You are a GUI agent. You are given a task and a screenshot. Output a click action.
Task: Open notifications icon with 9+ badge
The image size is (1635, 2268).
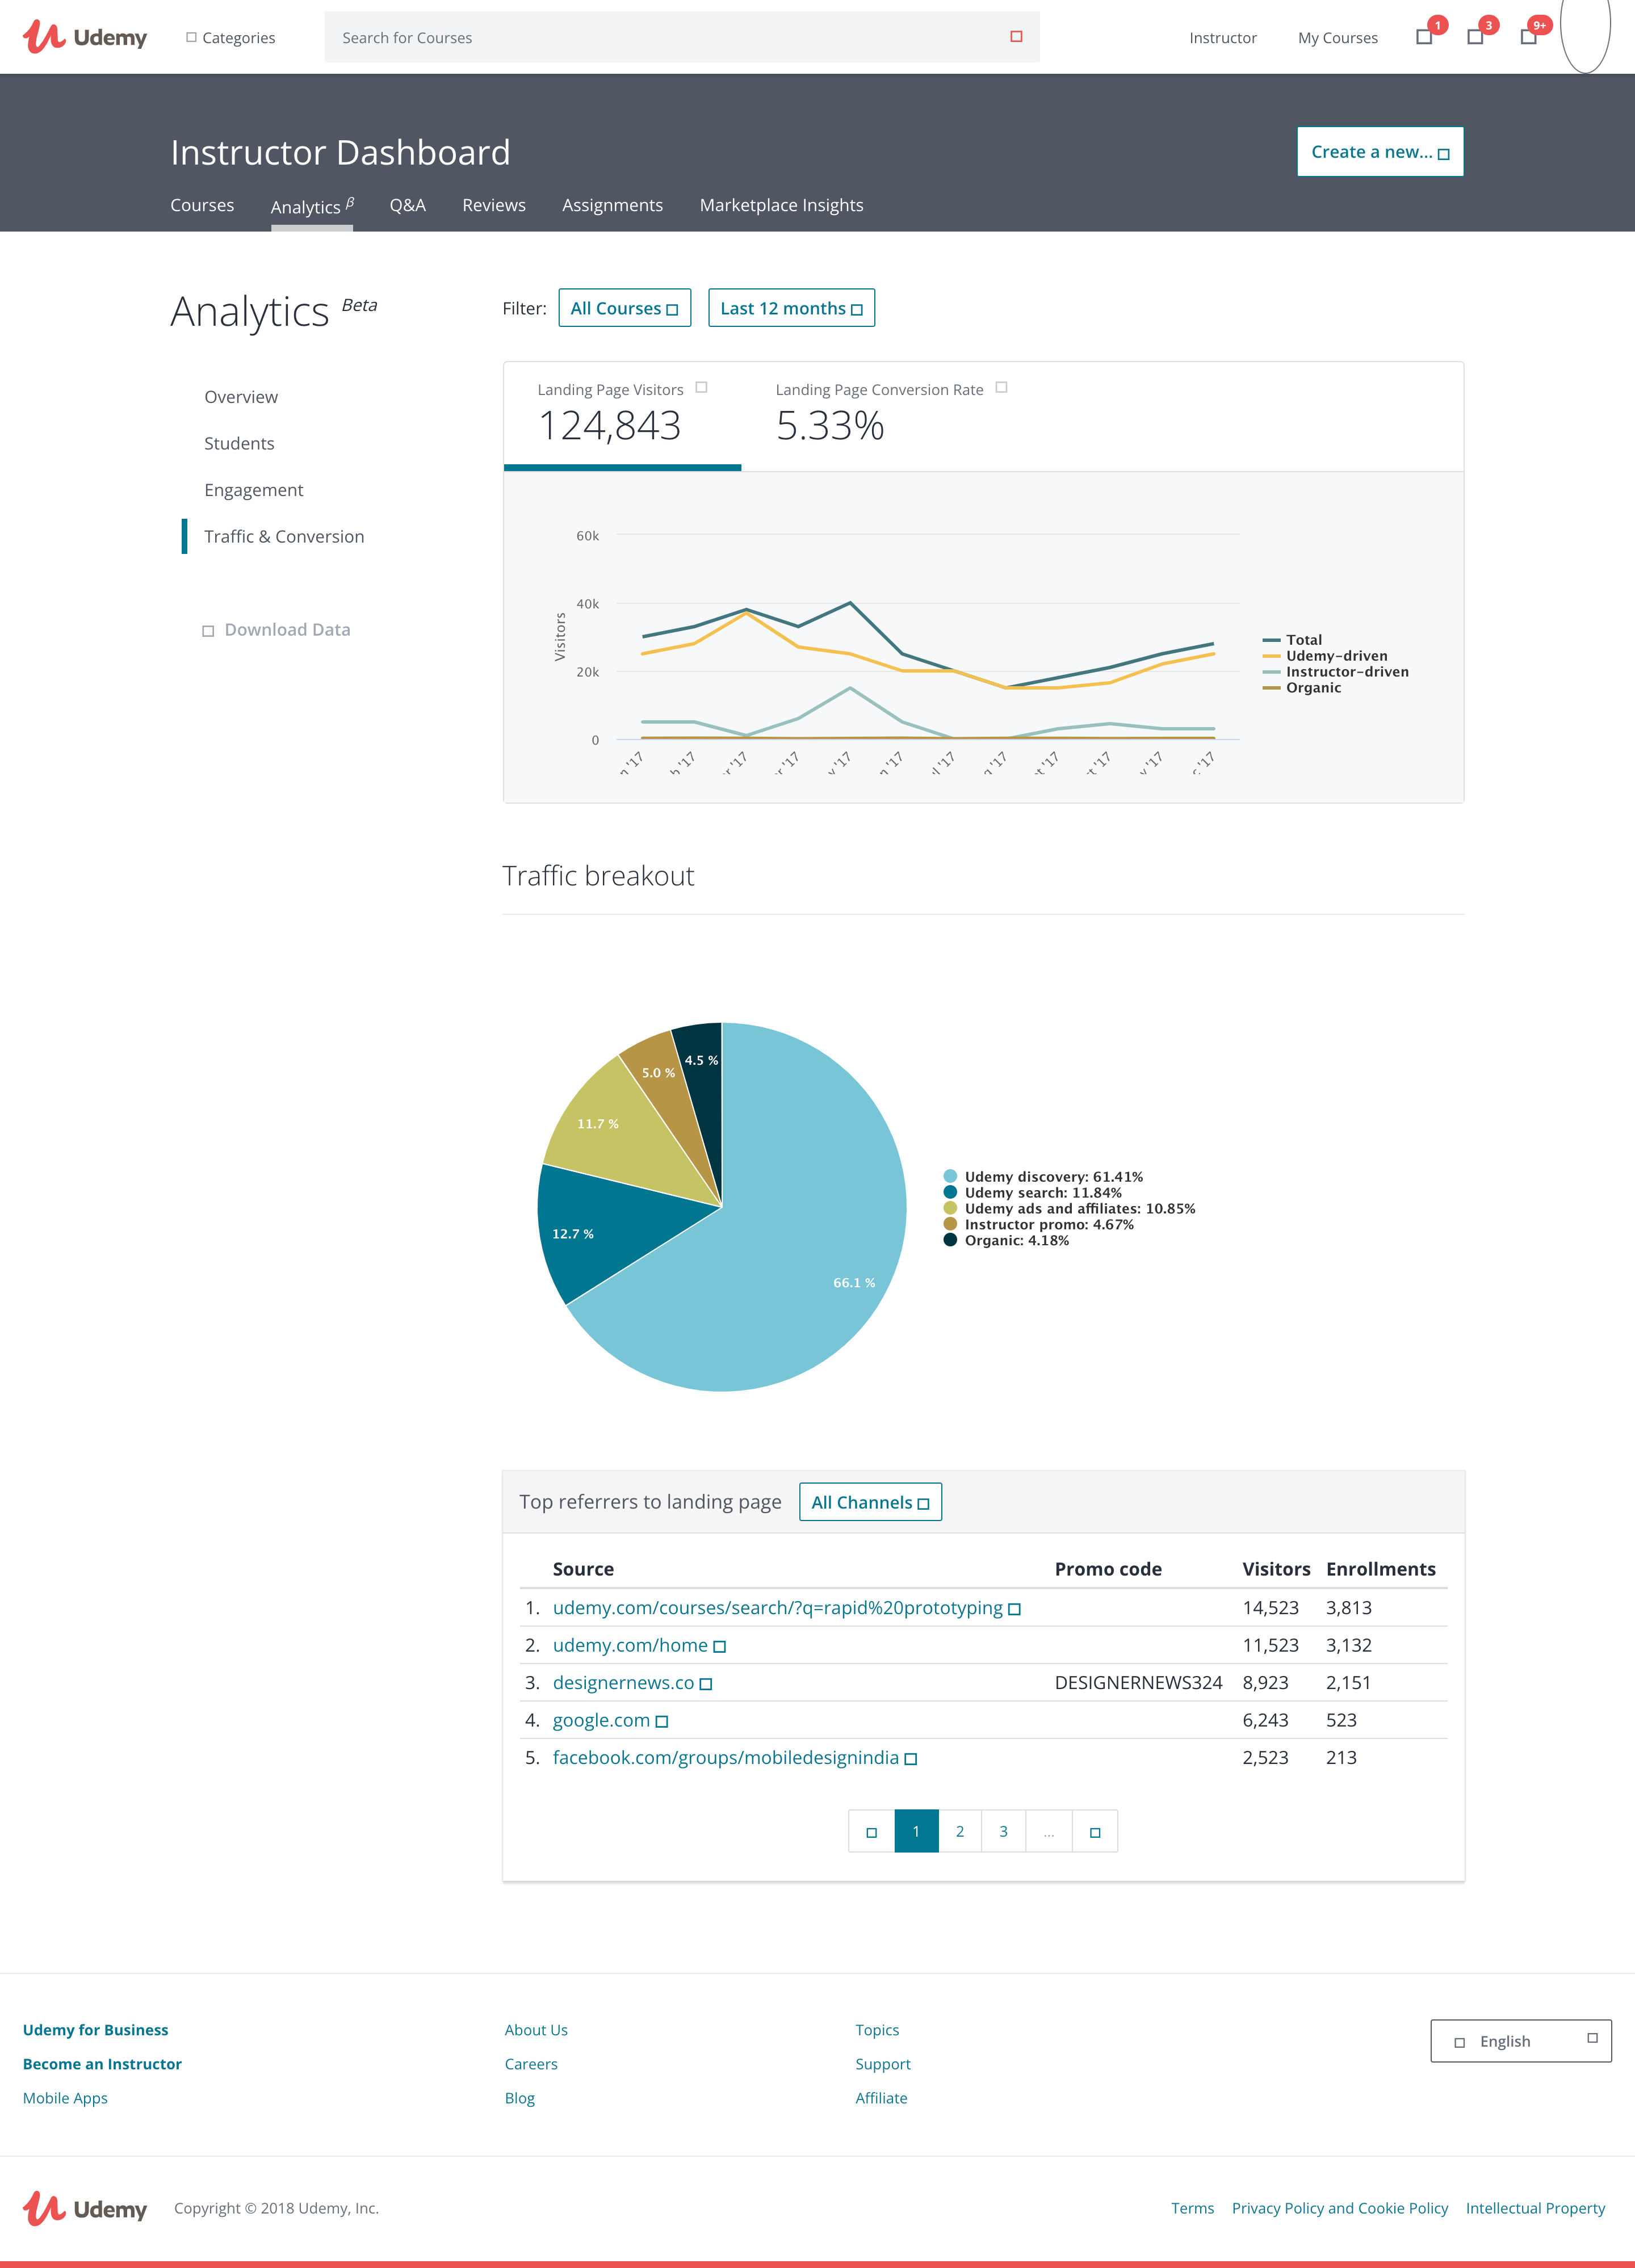[x=1528, y=37]
